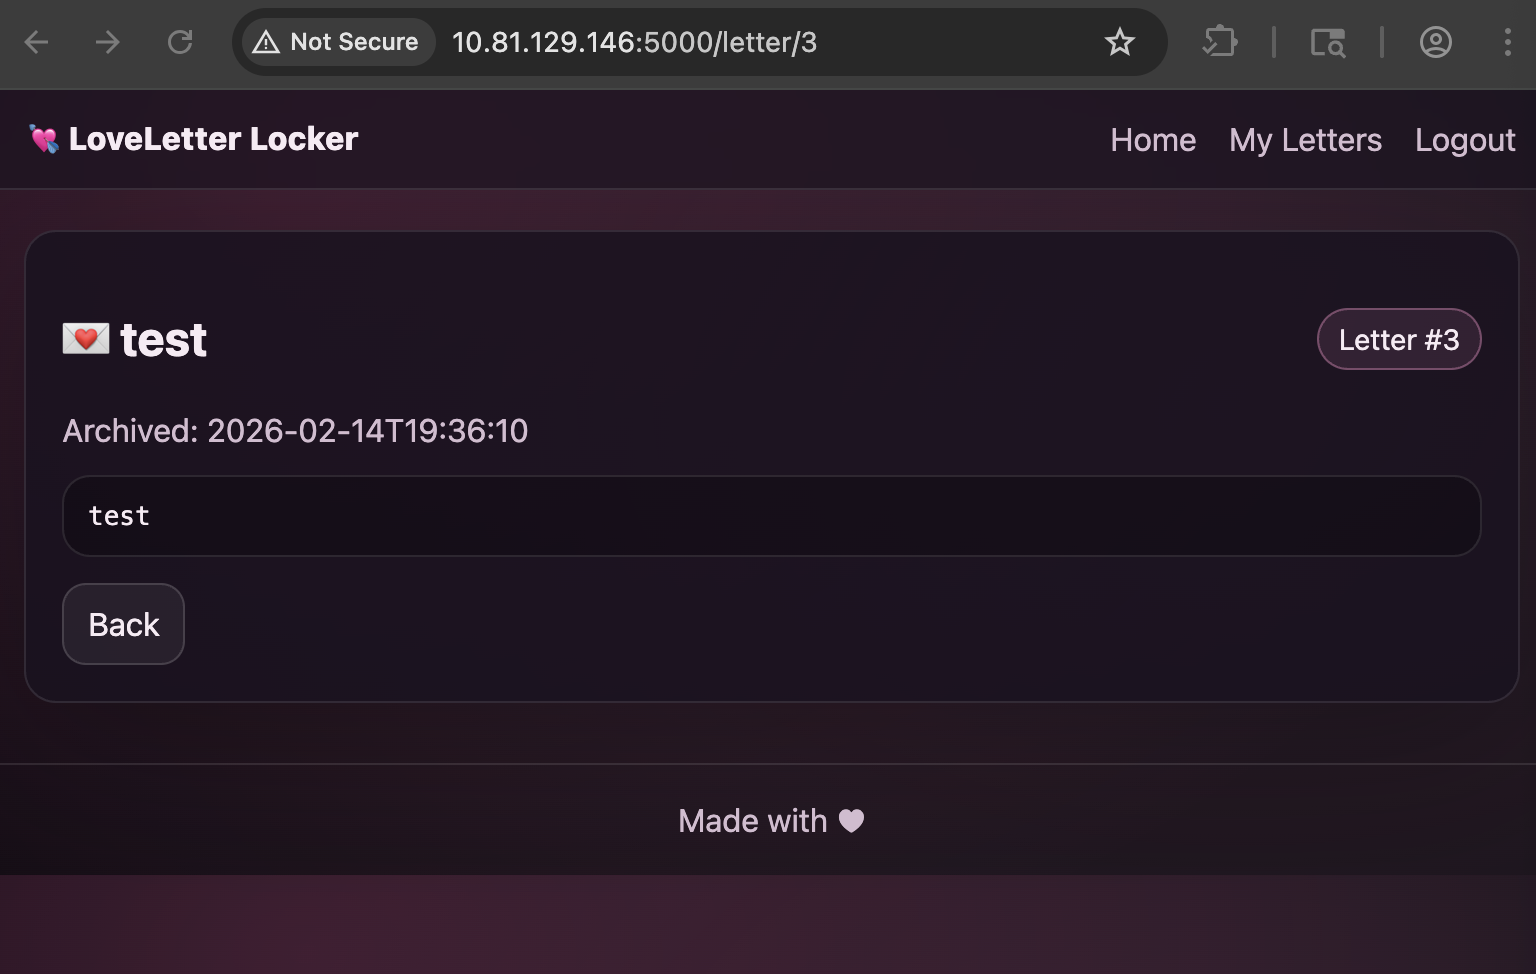
Task: Click the love letter envelope icon
Action: click(85, 339)
